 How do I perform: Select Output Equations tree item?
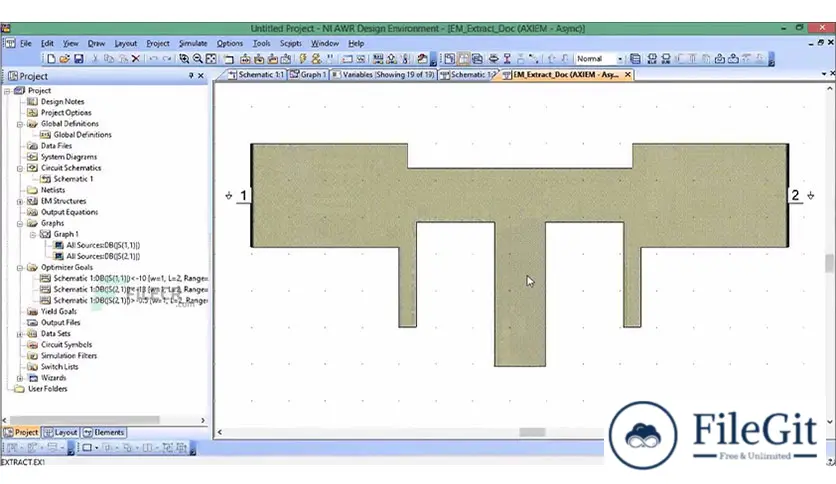click(x=69, y=212)
